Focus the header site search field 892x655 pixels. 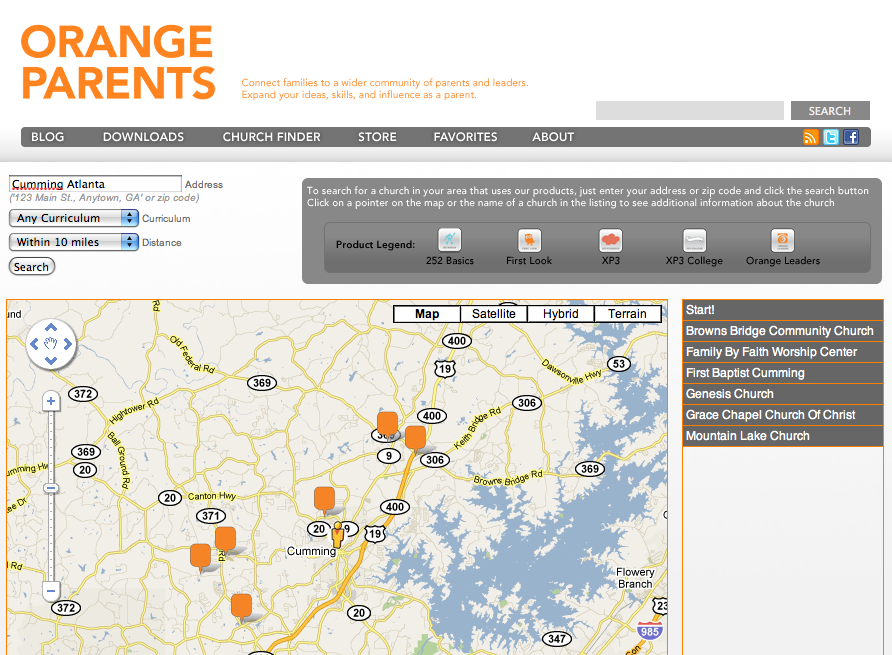click(x=689, y=110)
